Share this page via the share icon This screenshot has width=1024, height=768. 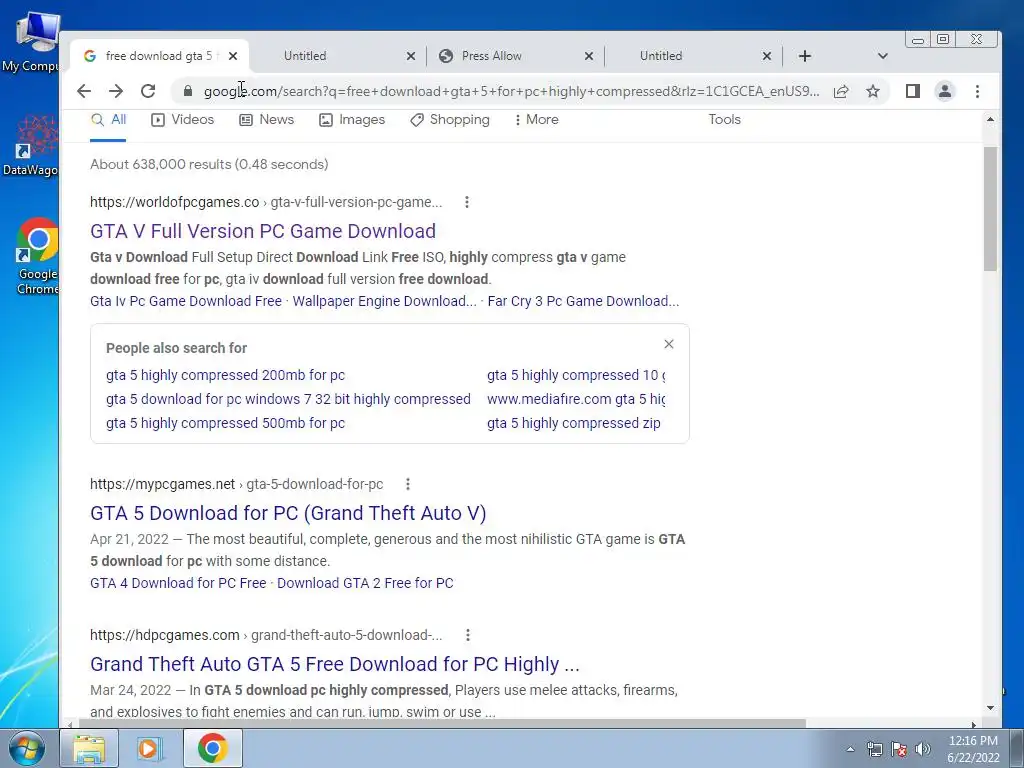coord(841,91)
